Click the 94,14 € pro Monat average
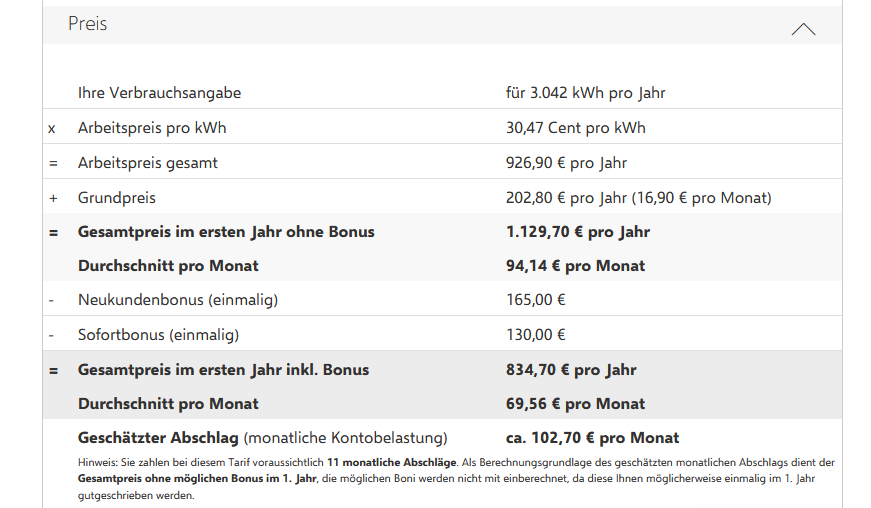This screenshot has height=508, width=871. [x=575, y=266]
